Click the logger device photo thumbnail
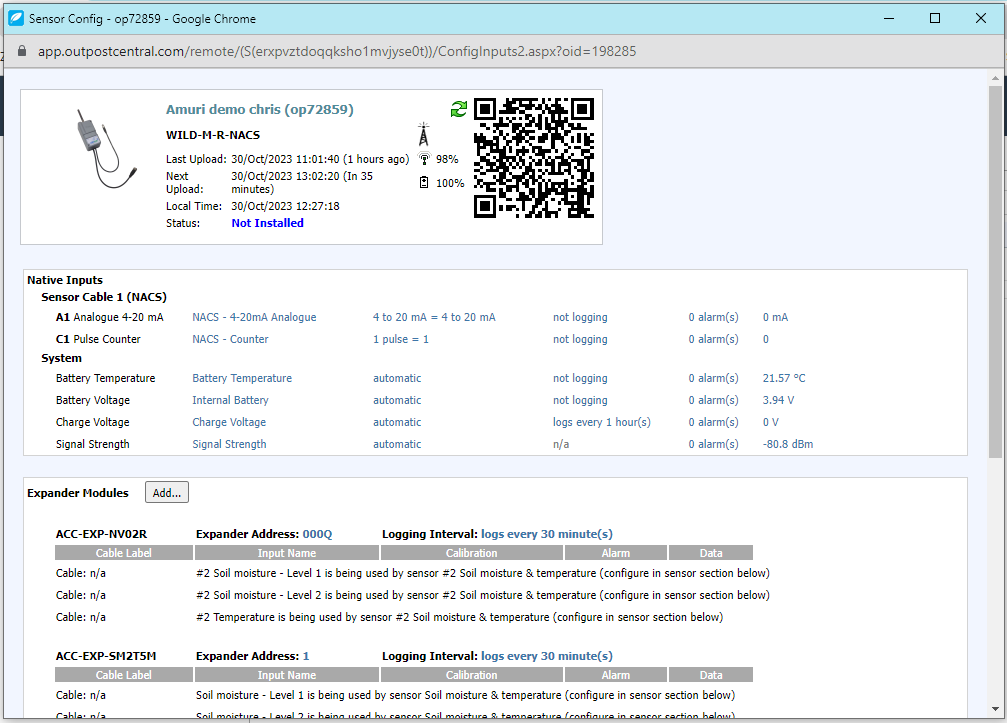Viewport: 1007px width, 723px height. 100,150
